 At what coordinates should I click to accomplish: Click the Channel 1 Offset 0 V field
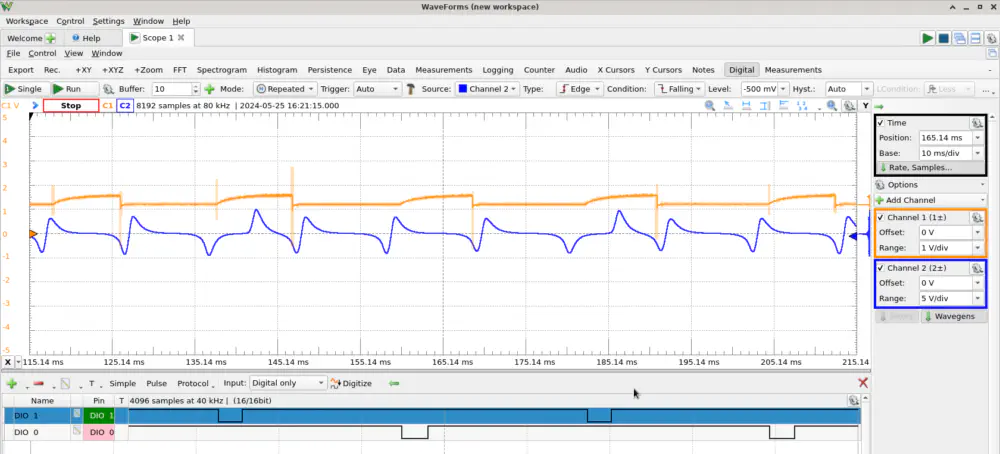click(945, 232)
